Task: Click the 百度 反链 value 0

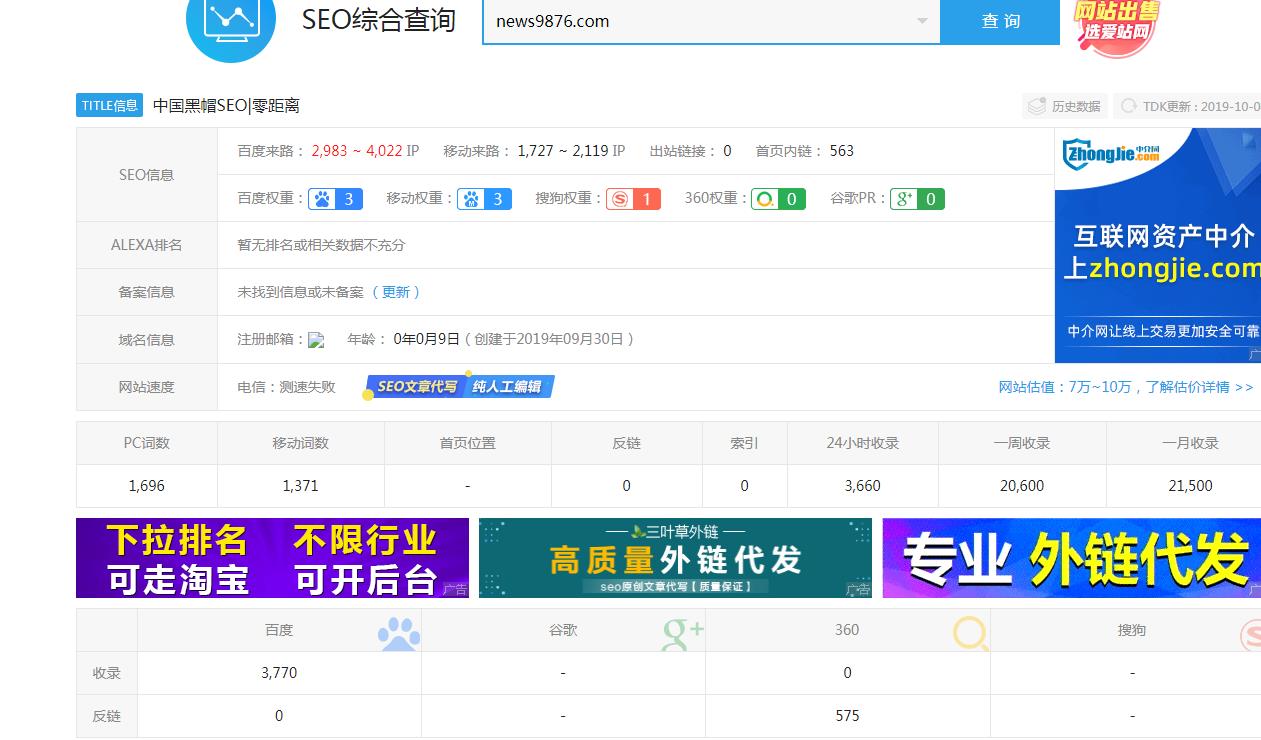Action: point(279,716)
